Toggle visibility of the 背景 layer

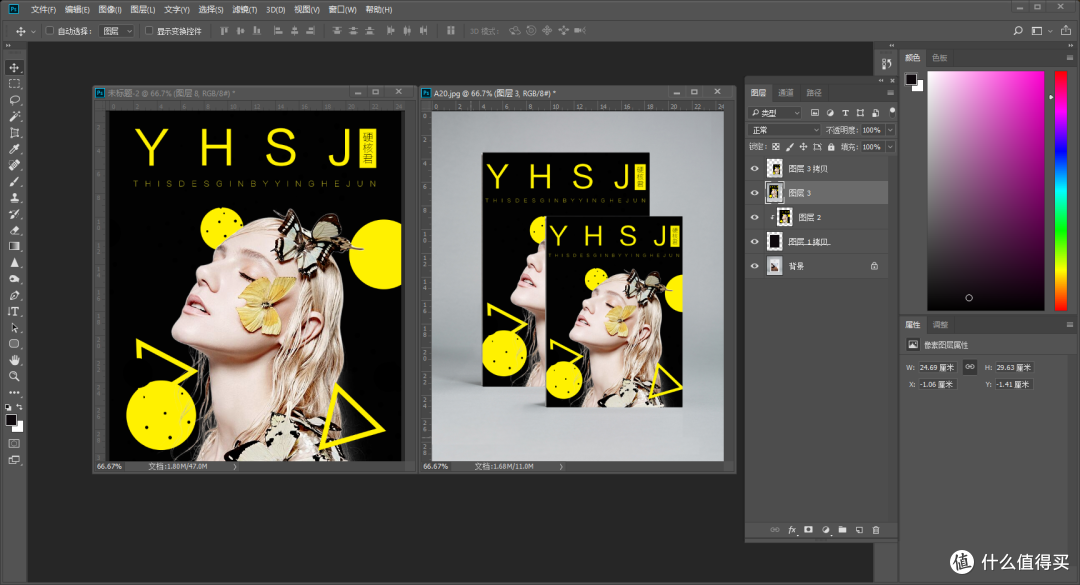tap(754, 266)
